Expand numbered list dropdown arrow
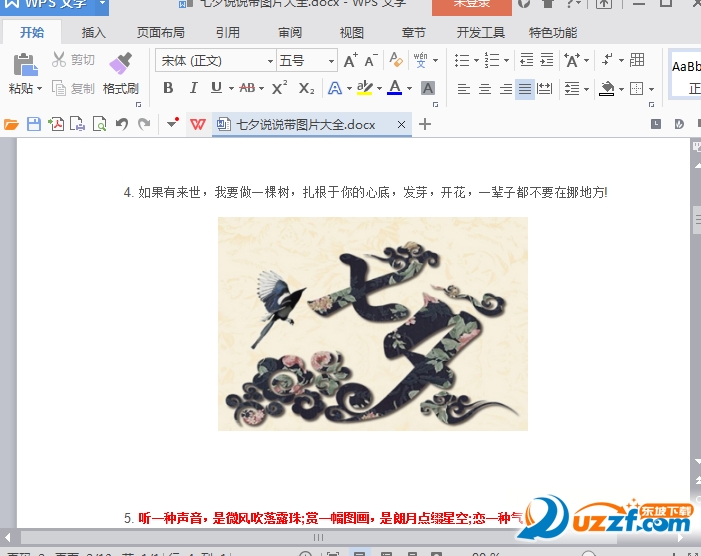This screenshot has height=556, width=701. [506, 60]
